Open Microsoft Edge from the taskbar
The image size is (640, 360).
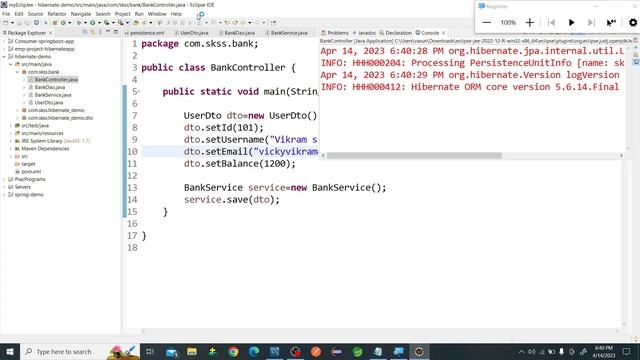(254, 351)
